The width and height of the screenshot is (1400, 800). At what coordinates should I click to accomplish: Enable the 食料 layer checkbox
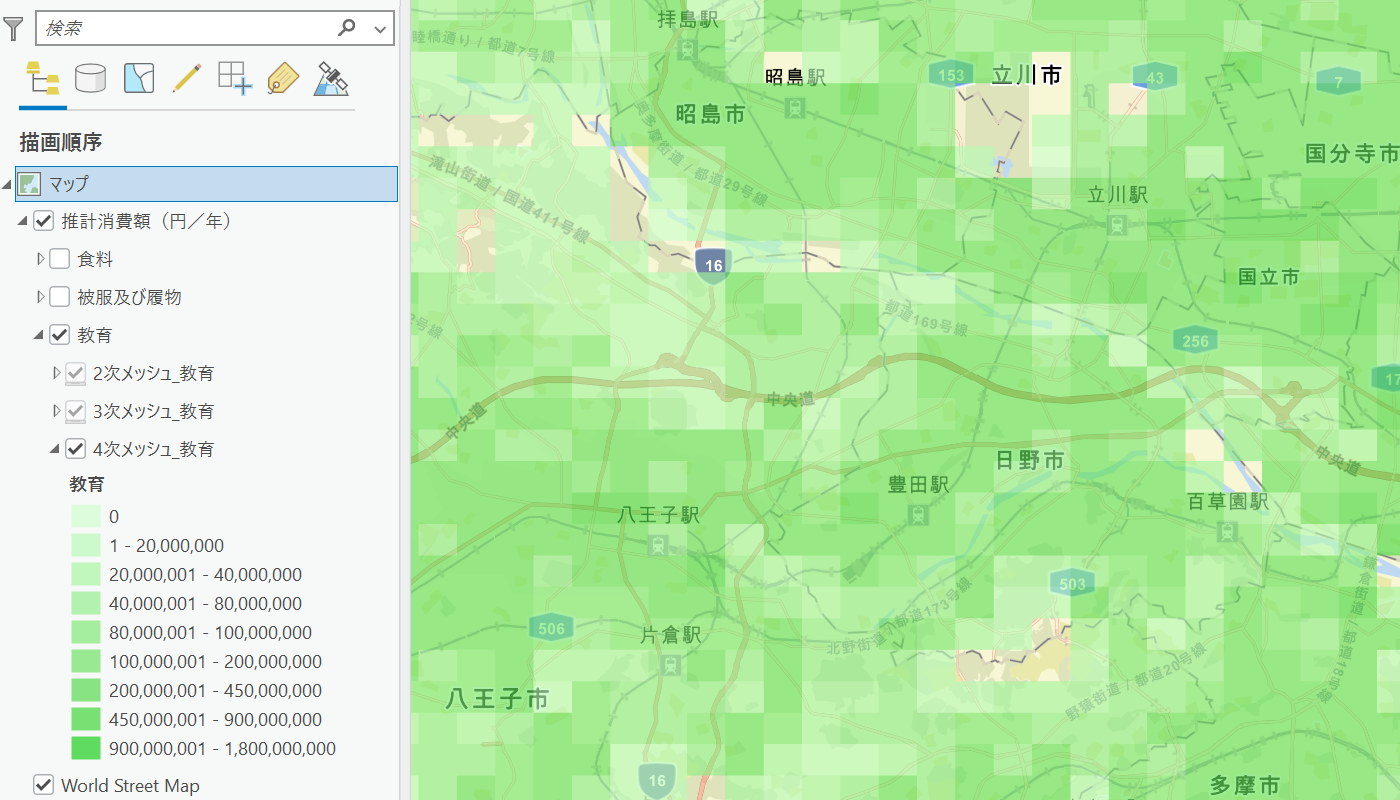point(60,259)
